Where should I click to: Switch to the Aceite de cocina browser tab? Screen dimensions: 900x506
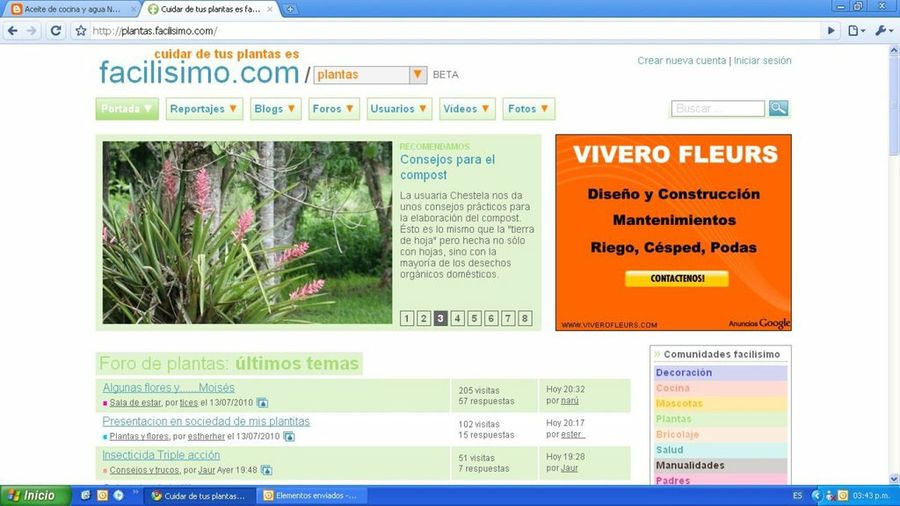72,9
